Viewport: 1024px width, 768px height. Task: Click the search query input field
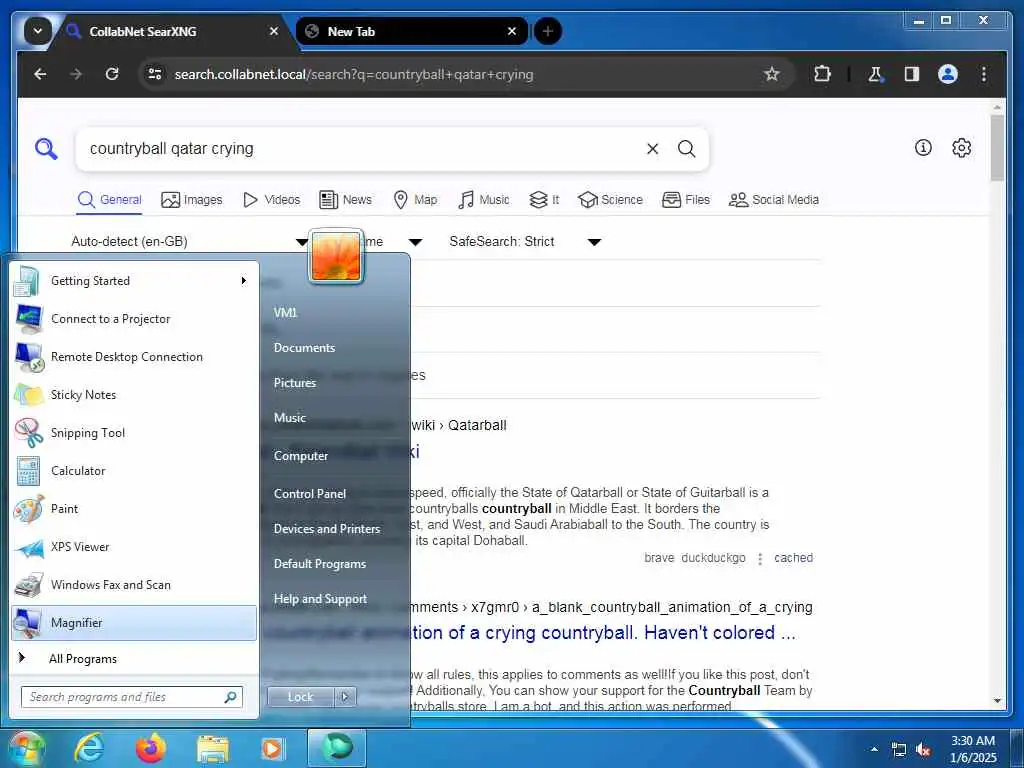362,149
